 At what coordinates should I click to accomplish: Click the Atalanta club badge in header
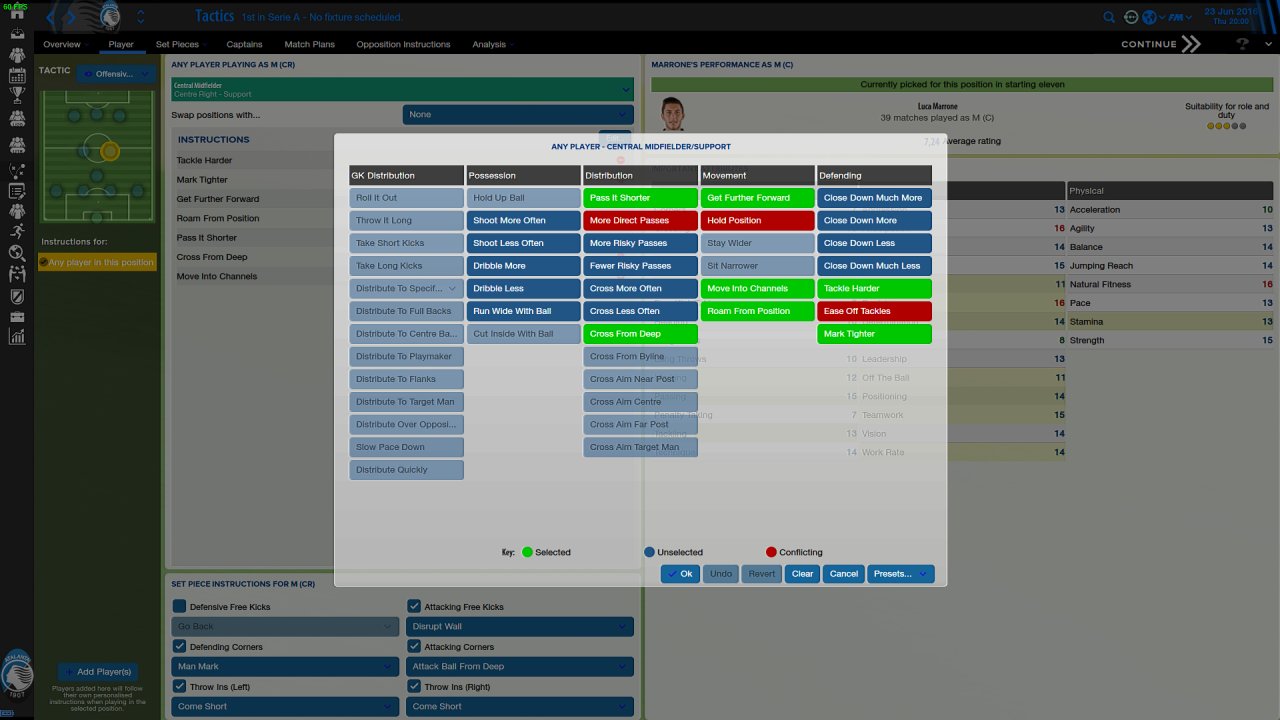pos(110,16)
